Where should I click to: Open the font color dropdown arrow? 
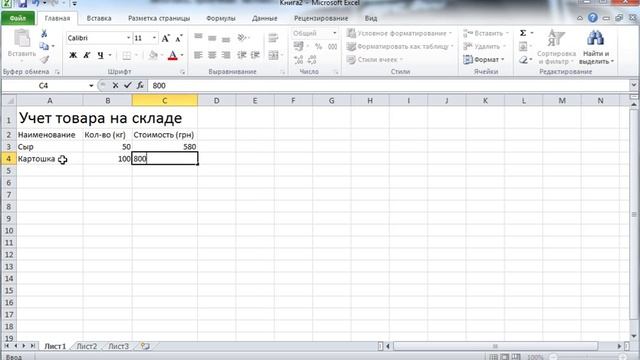[182, 55]
